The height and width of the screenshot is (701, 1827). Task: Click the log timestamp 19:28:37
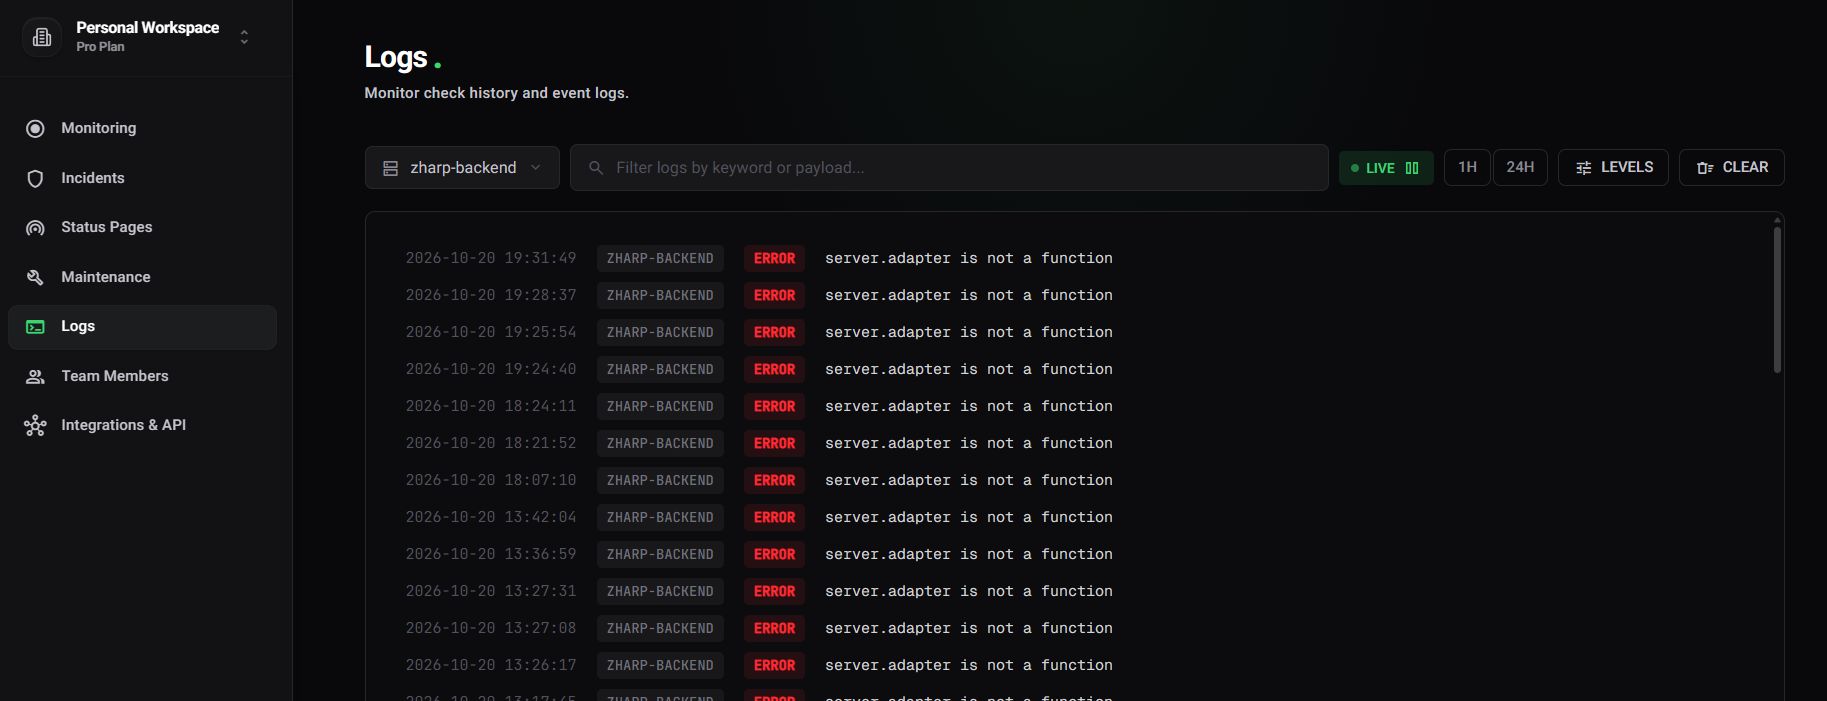[491, 295]
